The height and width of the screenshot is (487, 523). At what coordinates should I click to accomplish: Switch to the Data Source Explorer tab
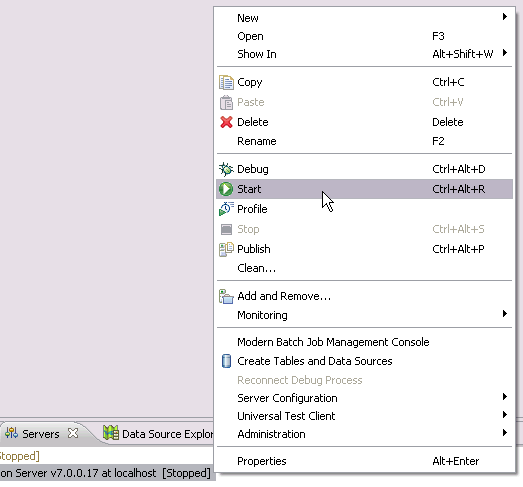pos(158,434)
